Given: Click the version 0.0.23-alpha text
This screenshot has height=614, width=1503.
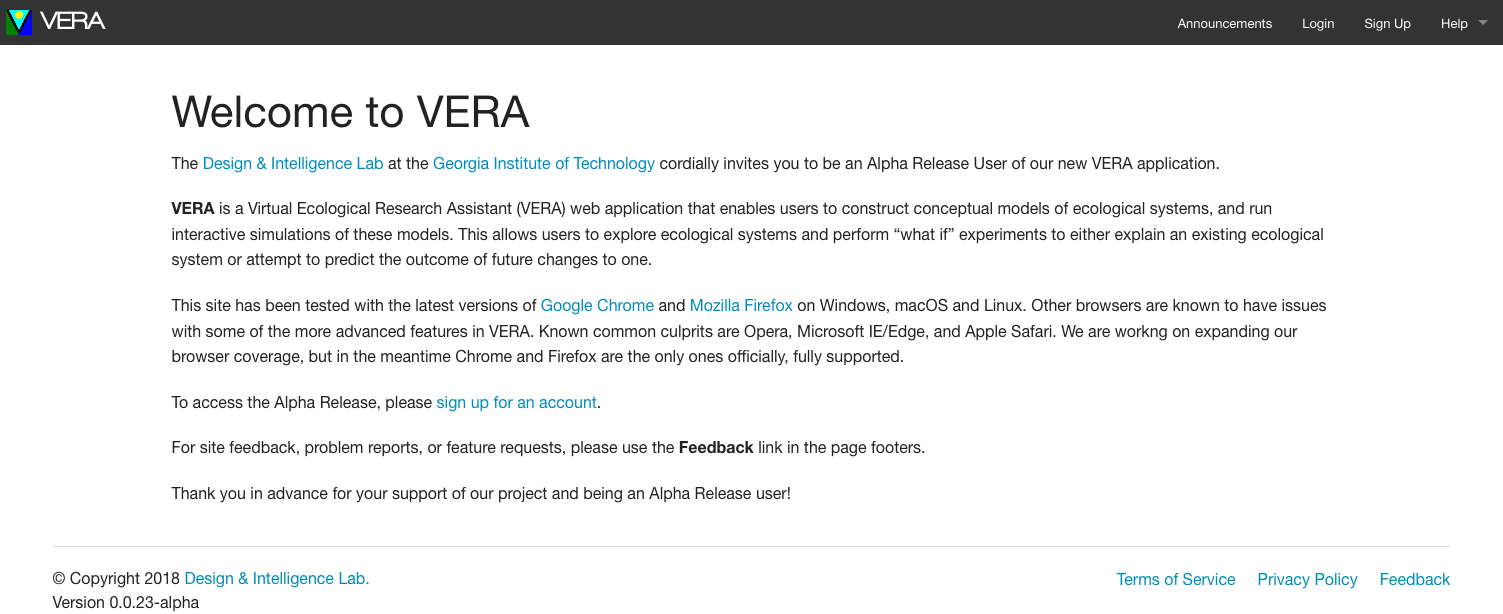Looking at the screenshot, I should coord(125,603).
